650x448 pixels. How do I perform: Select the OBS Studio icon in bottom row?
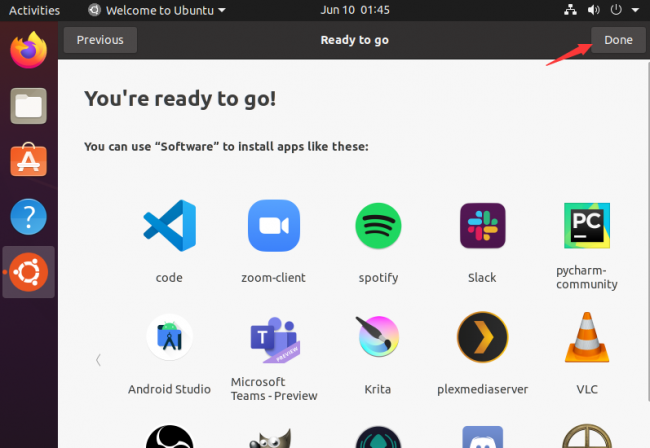pyautogui.click(x=170, y=437)
